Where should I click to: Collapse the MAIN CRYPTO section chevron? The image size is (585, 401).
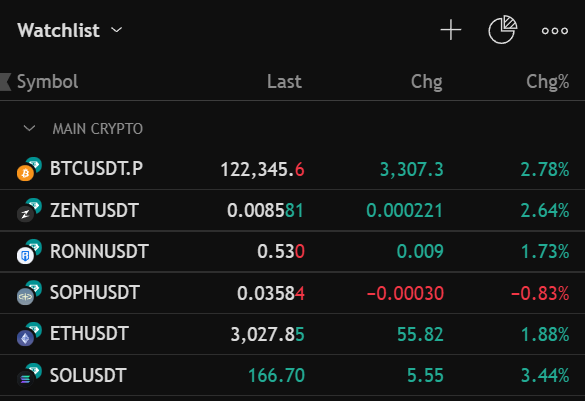29,129
